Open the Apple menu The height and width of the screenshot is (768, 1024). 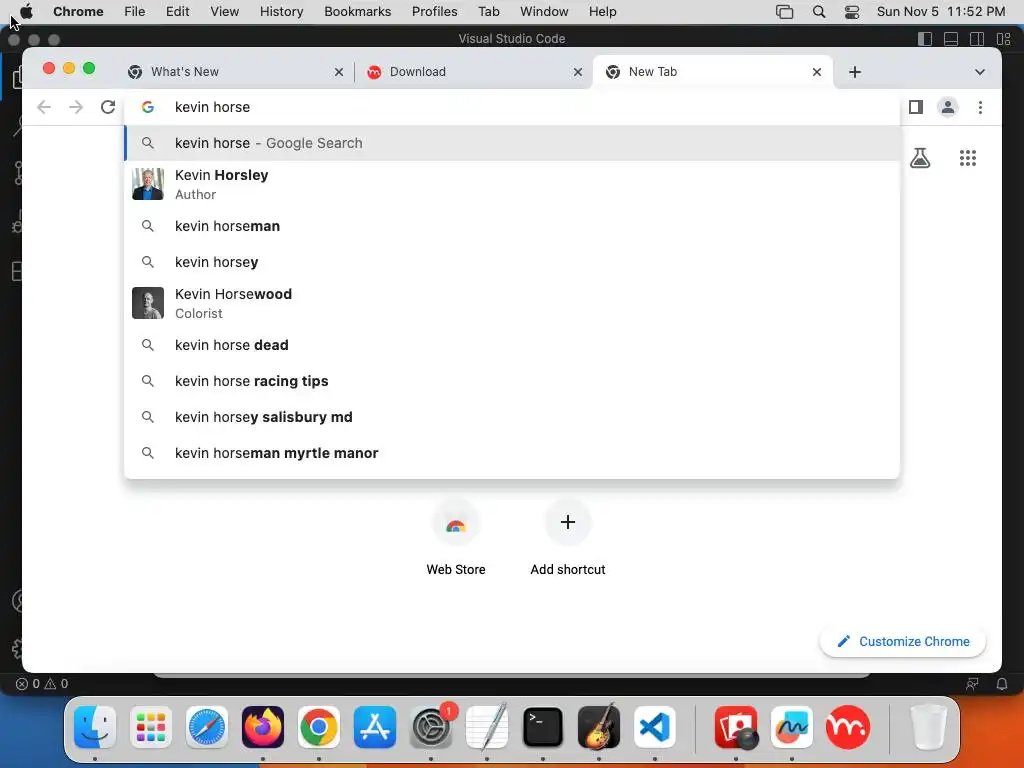click(x=26, y=12)
